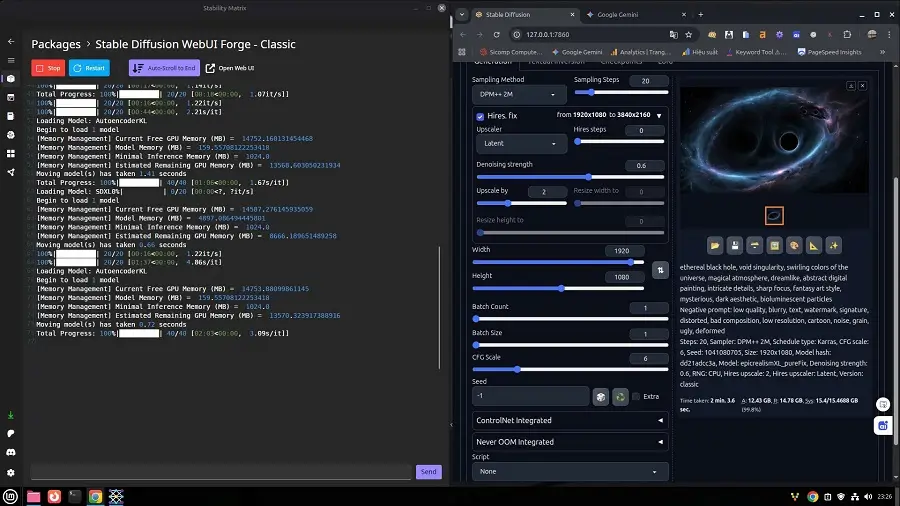Open Discord icon in Stability Matrix sidebar

point(11,453)
